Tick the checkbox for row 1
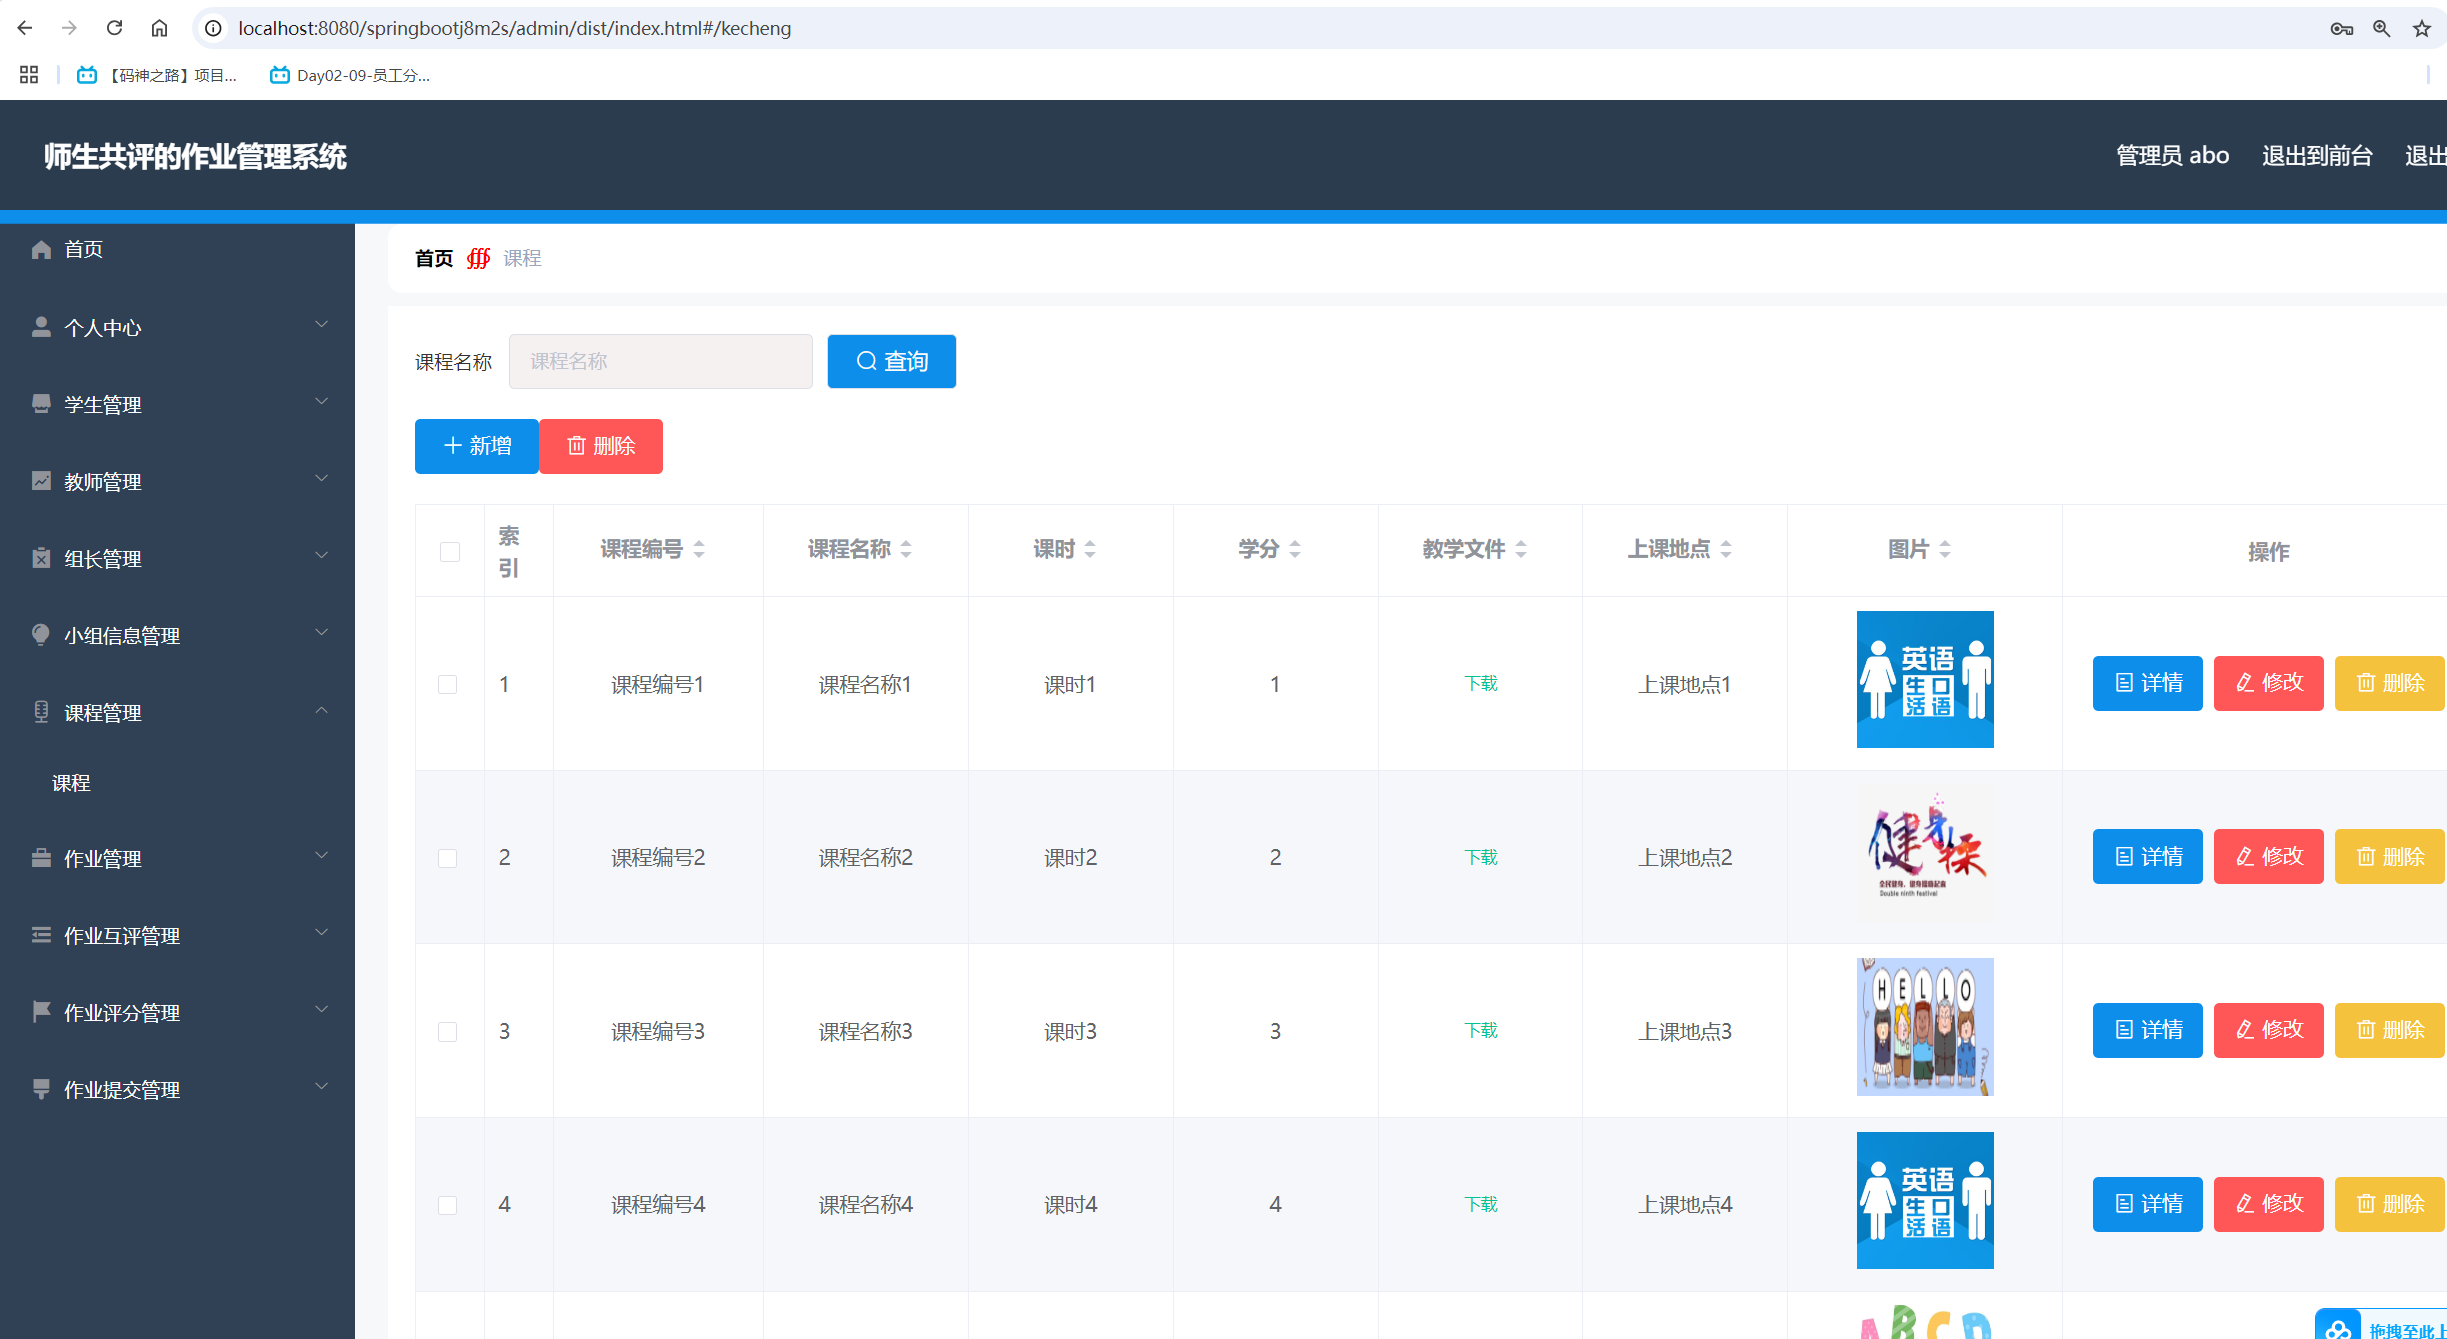Image resolution: width=2447 pixels, height=1339 pixels. tap(448, 684)
